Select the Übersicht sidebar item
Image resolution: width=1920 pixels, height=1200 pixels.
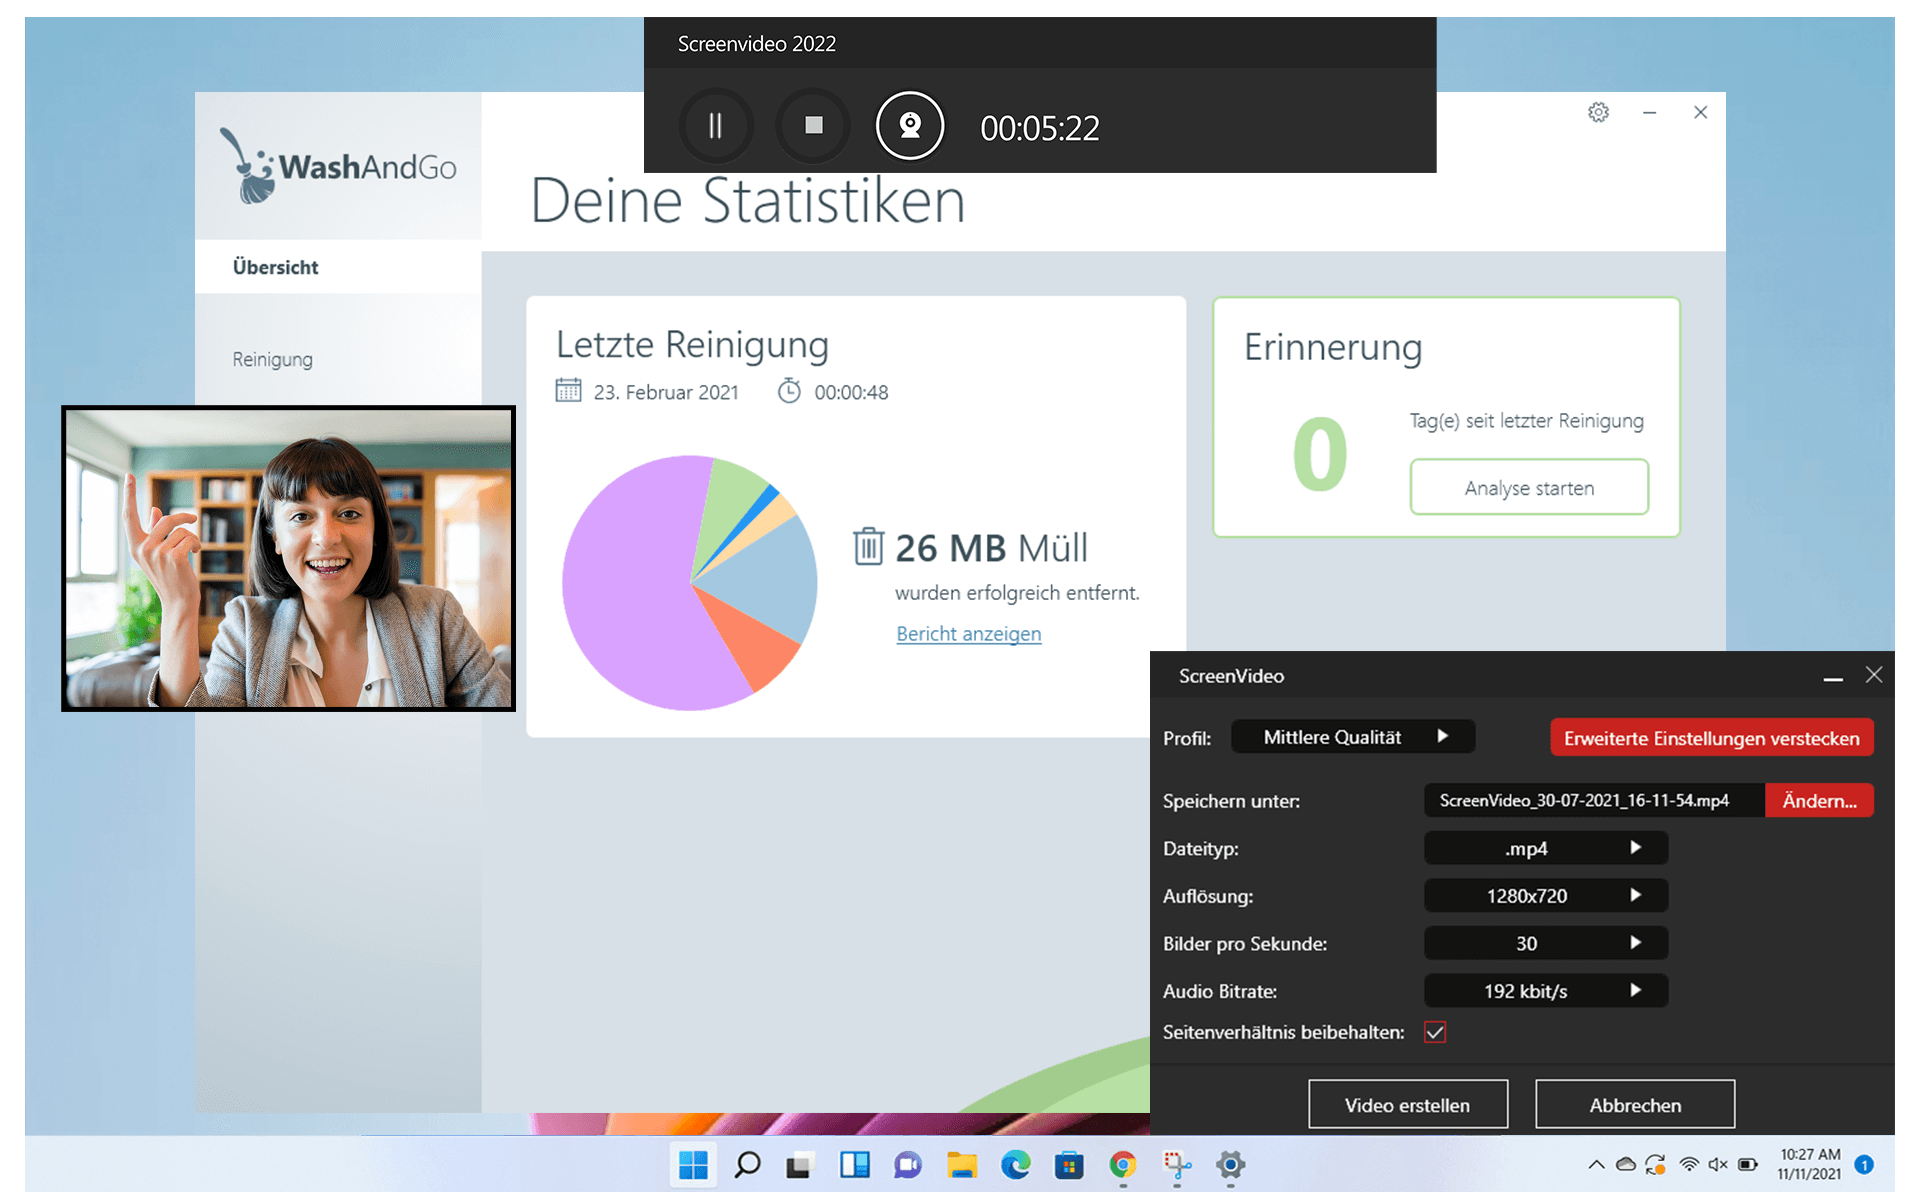[276, 267]
